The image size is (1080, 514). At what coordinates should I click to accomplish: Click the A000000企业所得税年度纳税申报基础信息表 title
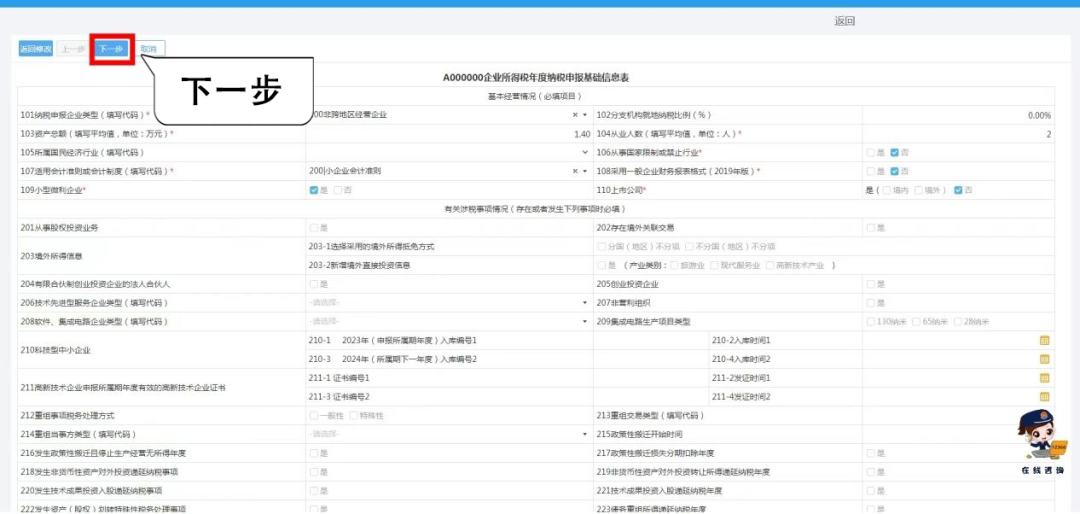coord(536,78)
